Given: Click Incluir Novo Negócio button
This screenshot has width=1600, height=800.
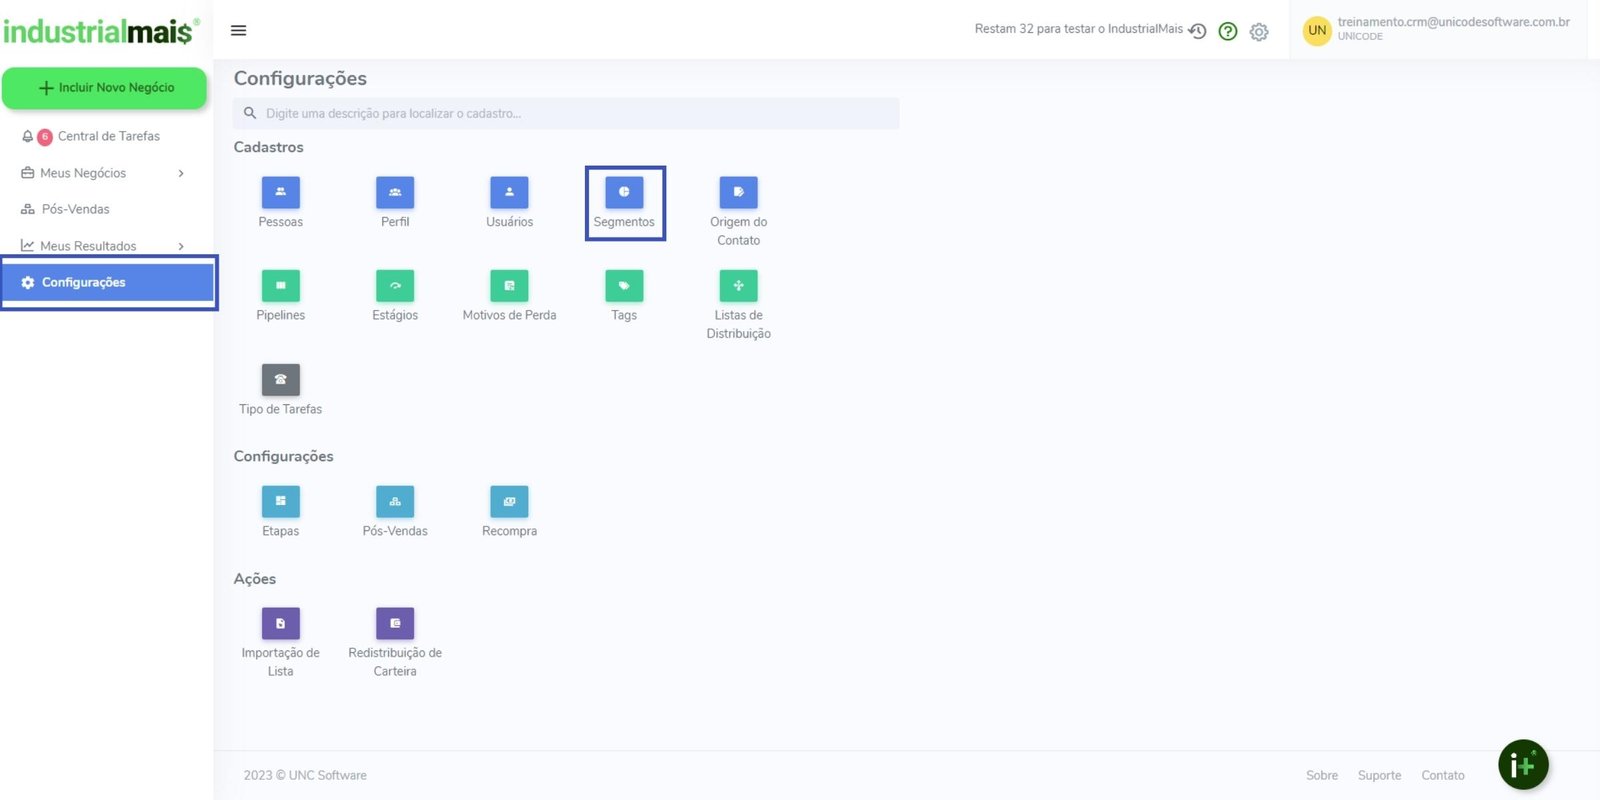Looking at the screenshot, I should tap(105, 88).
